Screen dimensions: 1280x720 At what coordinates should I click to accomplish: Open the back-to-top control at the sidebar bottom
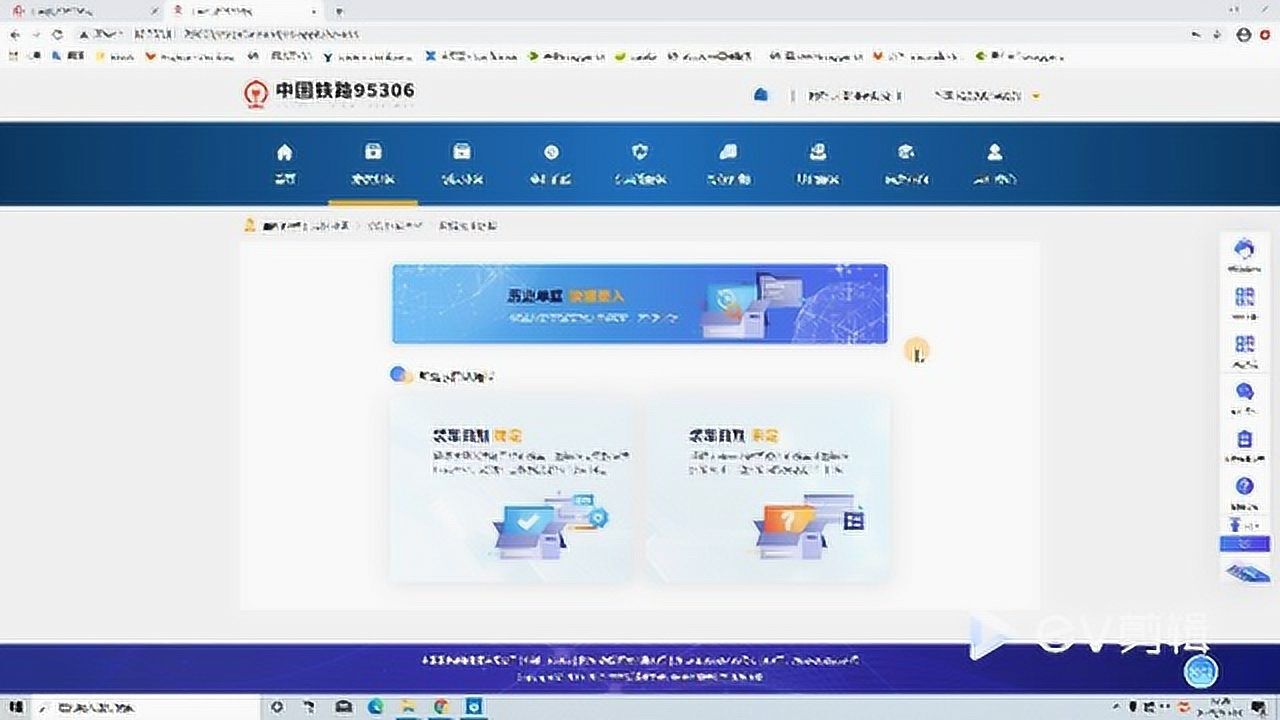1244,573
